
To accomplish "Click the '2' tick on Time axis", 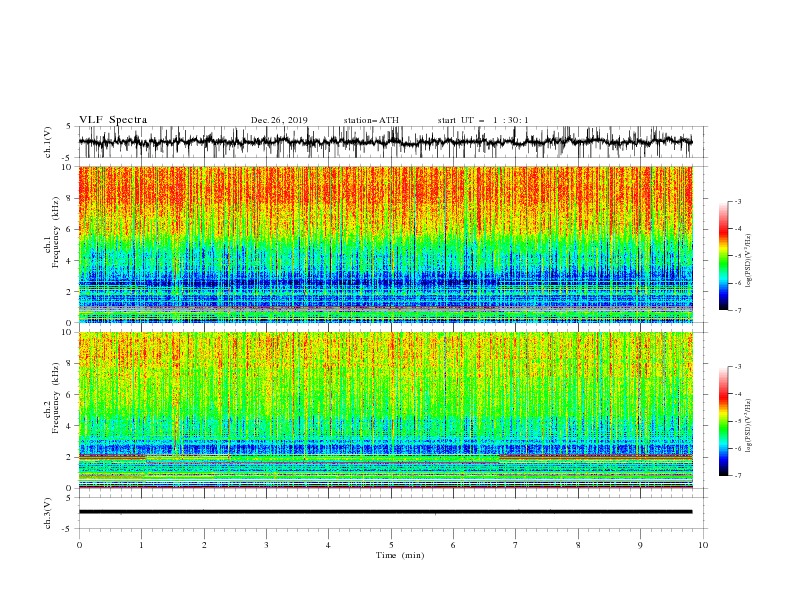I will click(204, 545).
